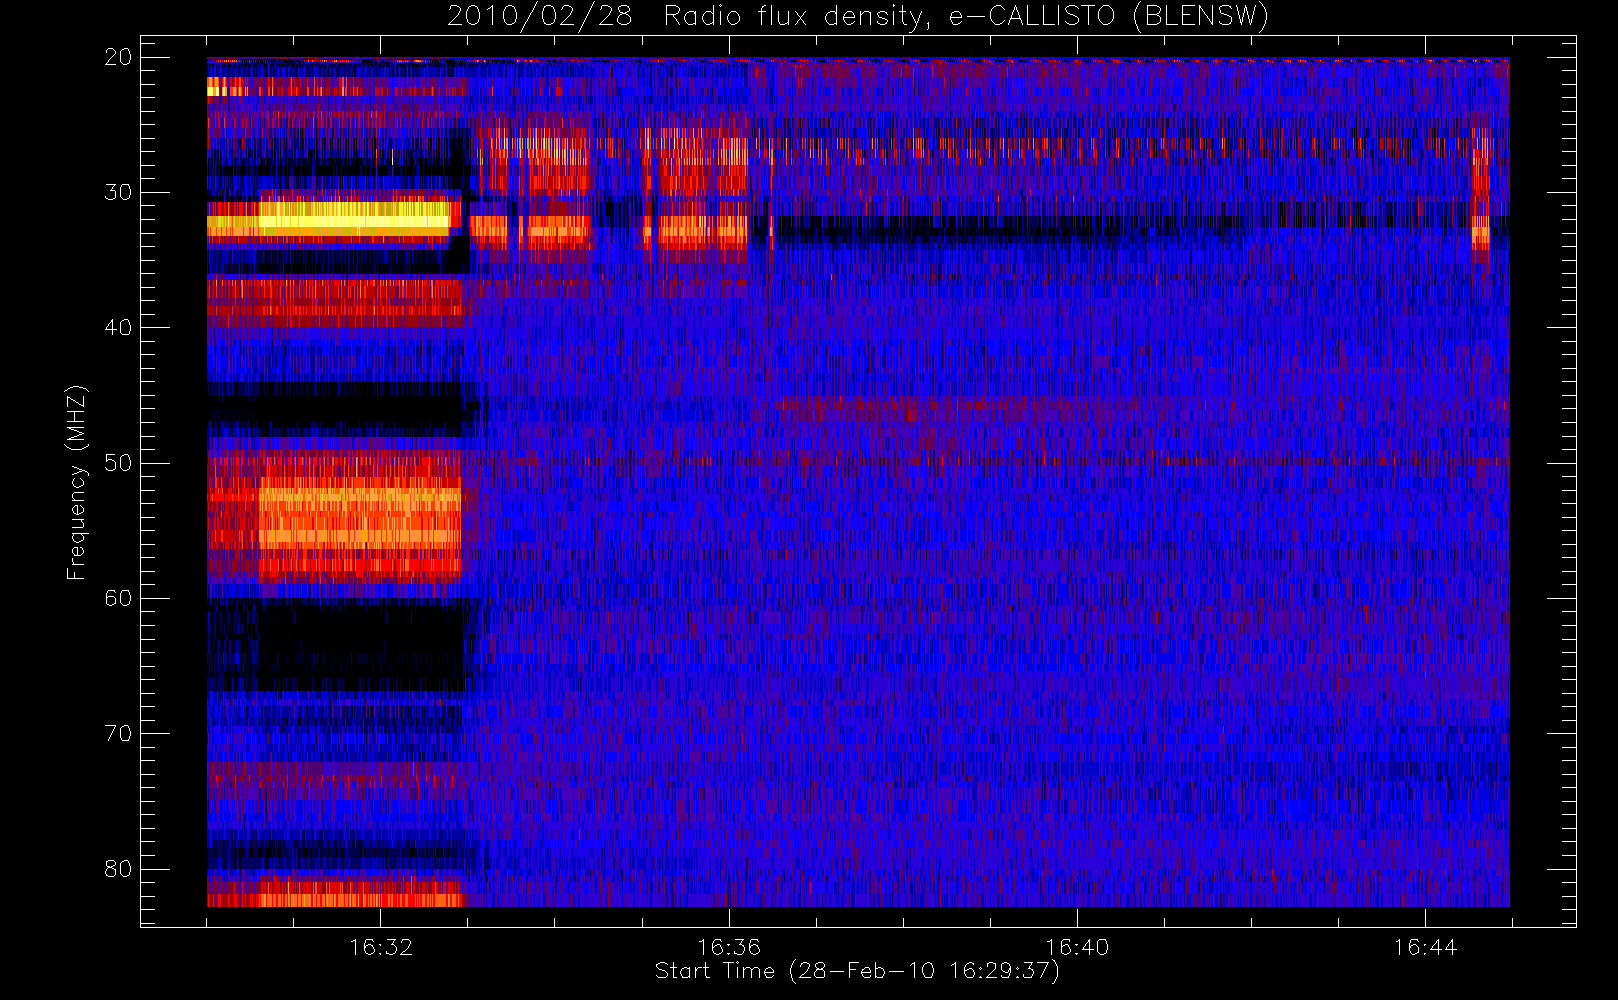Screen dimensions: 1618x1000
Task: Click the 30 frequency tick label
Action: [118, 192]
